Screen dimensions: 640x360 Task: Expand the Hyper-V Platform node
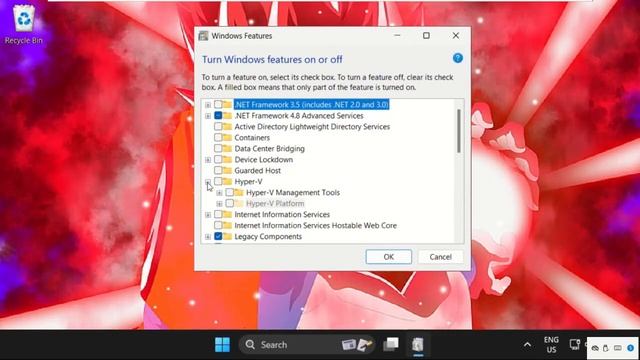[x=219, y=204]
